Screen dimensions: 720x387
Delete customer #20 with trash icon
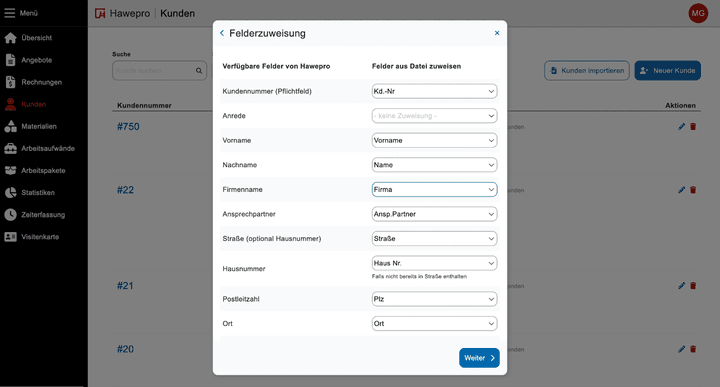[x=693, y=349]
